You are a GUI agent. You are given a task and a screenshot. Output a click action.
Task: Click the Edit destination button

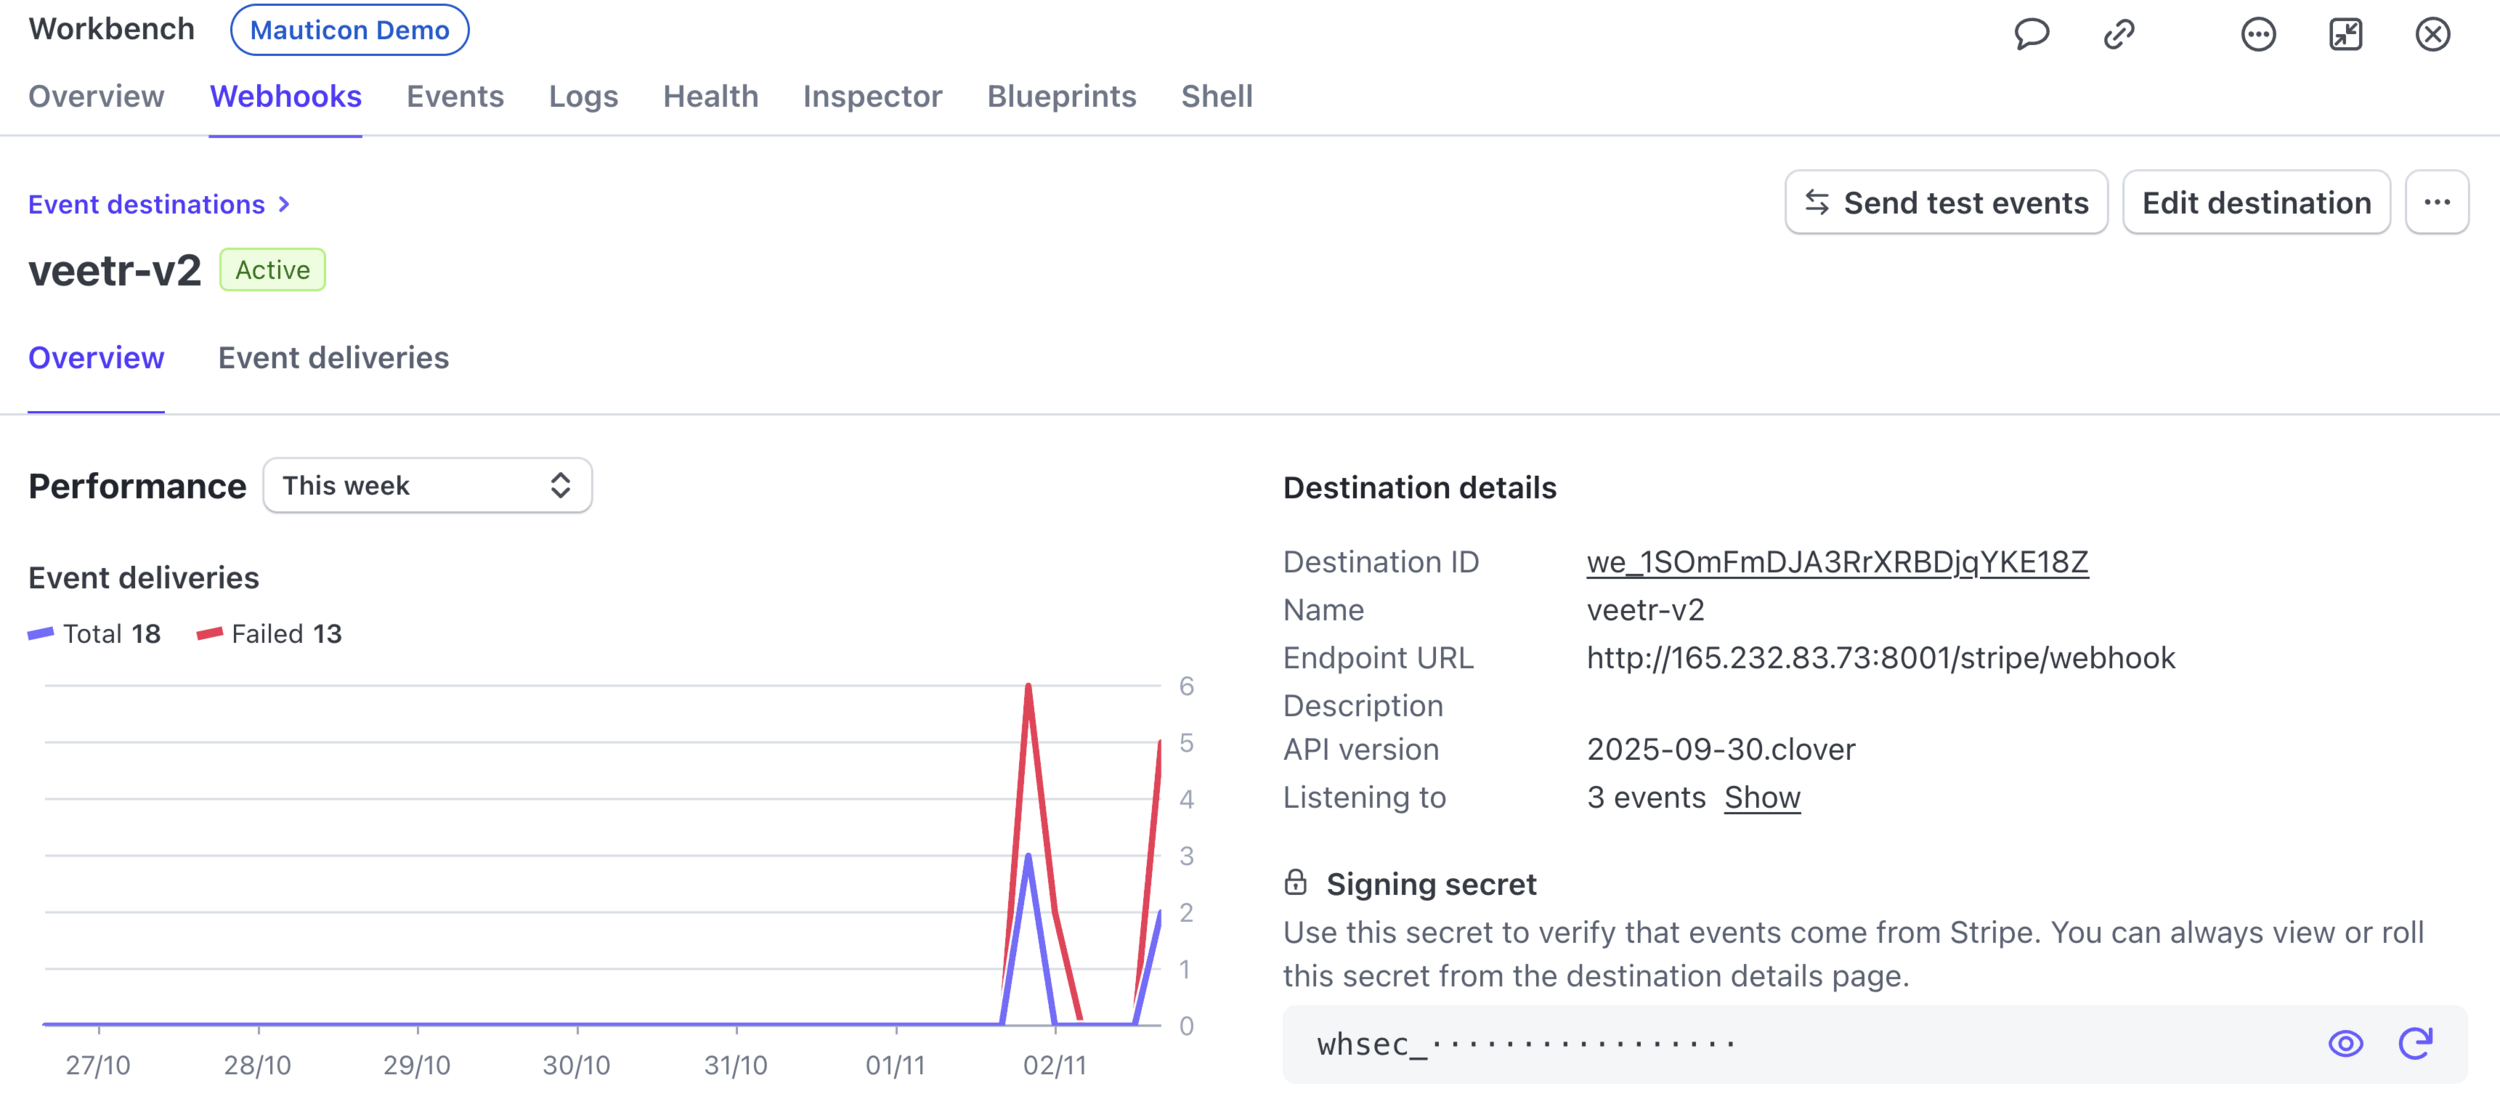click(x=2256, y=203)
